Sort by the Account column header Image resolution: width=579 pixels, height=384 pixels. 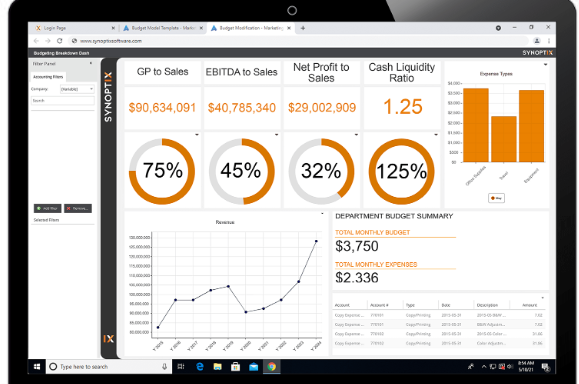[x=342, y=305]
